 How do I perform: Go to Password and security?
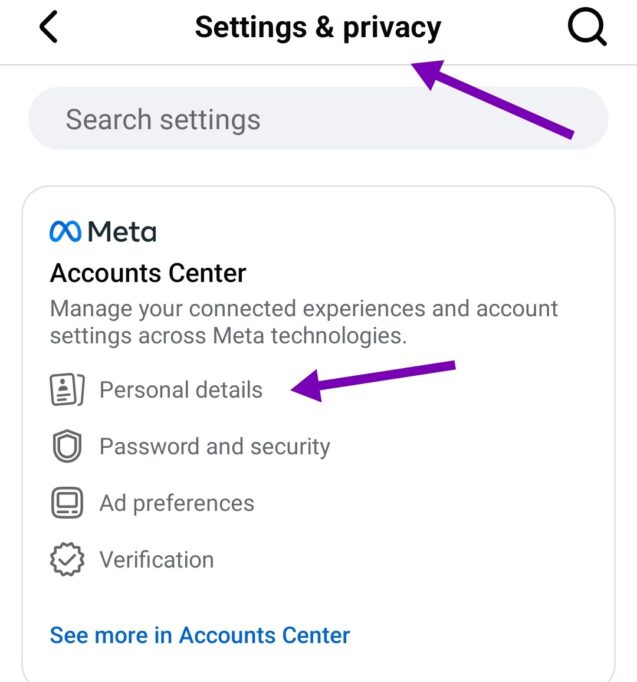tap(214, 446)
